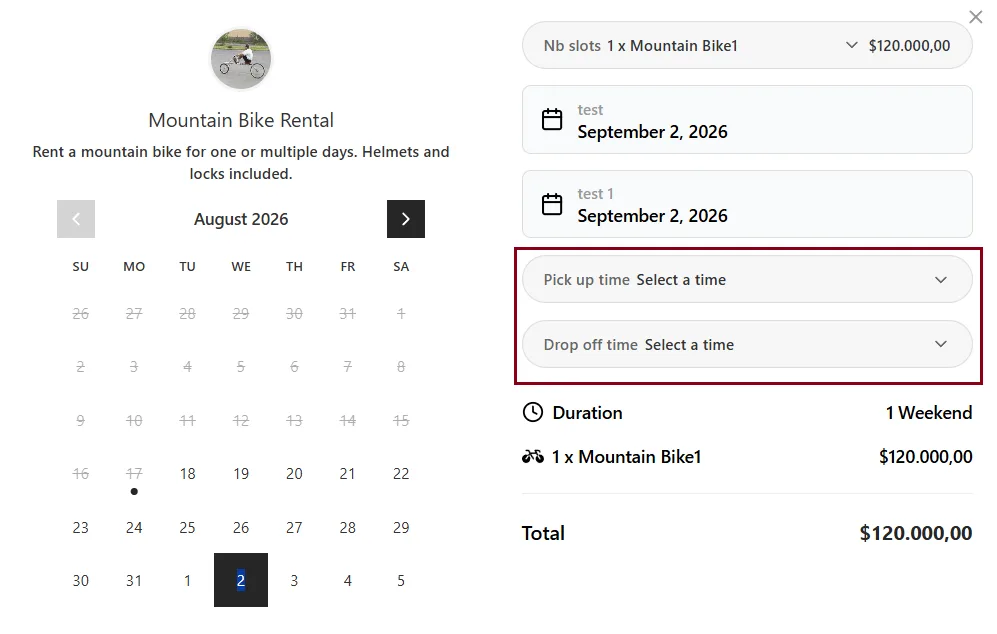997x634 pixels.
Task: Click chevron on Drop off time selector
Action: (940, 344)
